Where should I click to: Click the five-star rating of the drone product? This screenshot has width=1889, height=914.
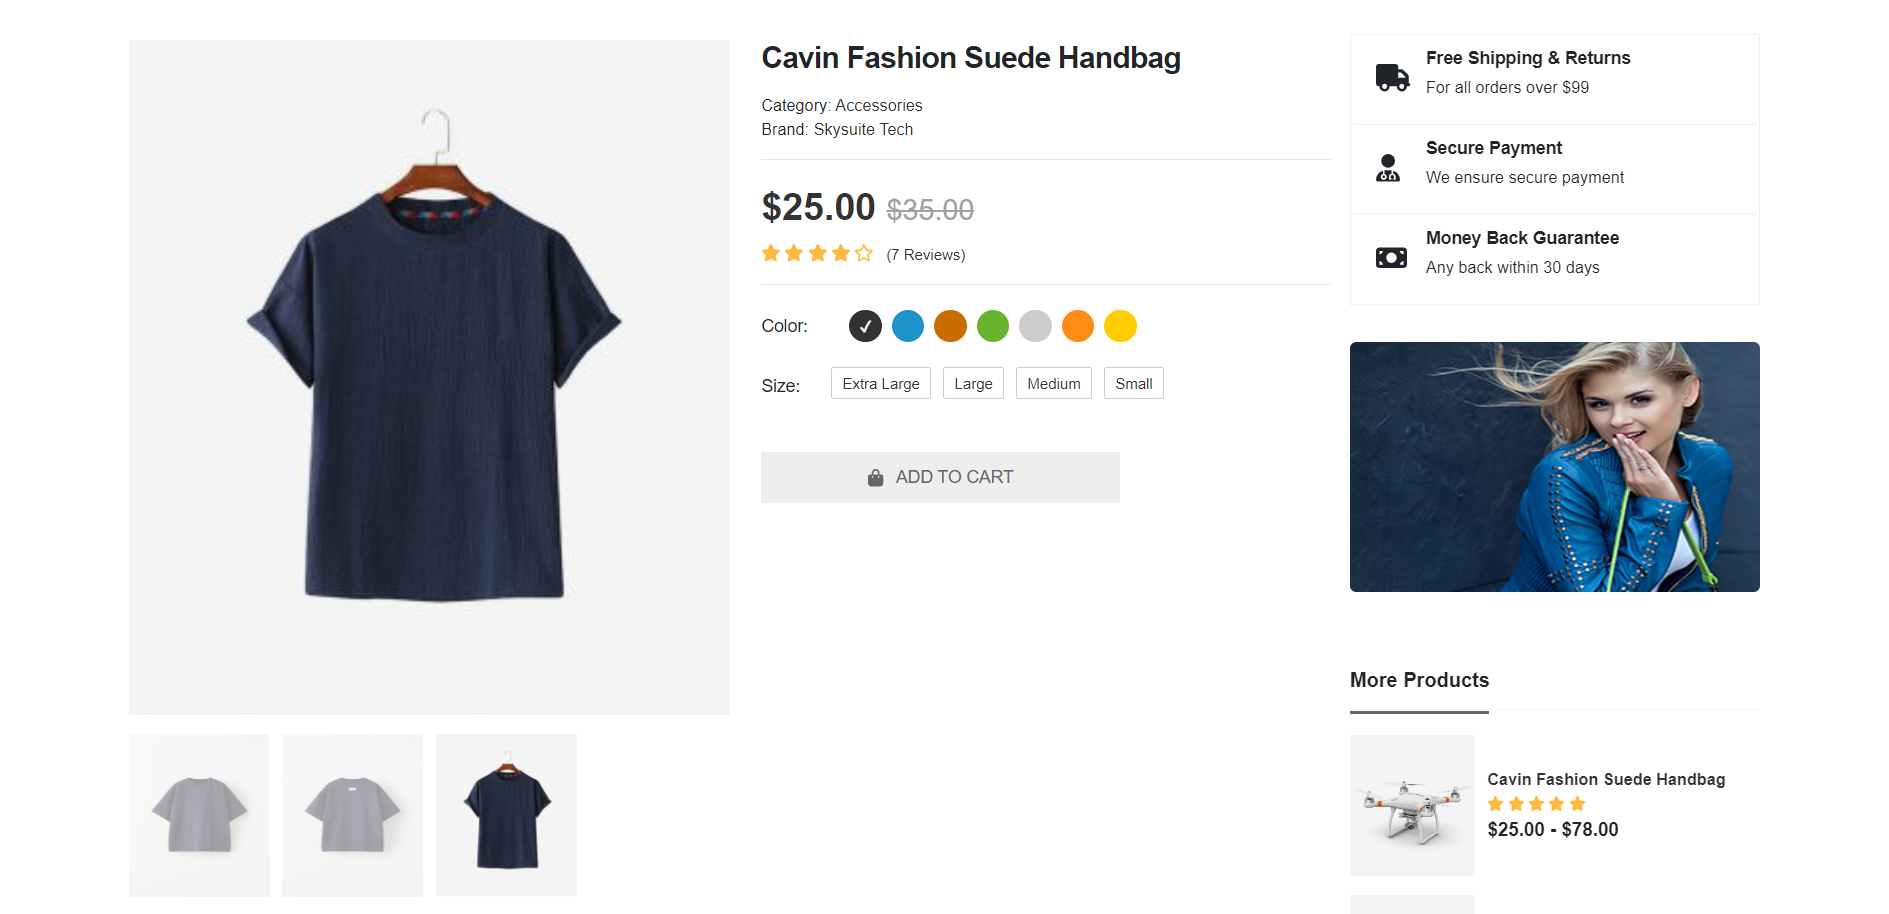pyautogui.click(x=1536, y=804)
